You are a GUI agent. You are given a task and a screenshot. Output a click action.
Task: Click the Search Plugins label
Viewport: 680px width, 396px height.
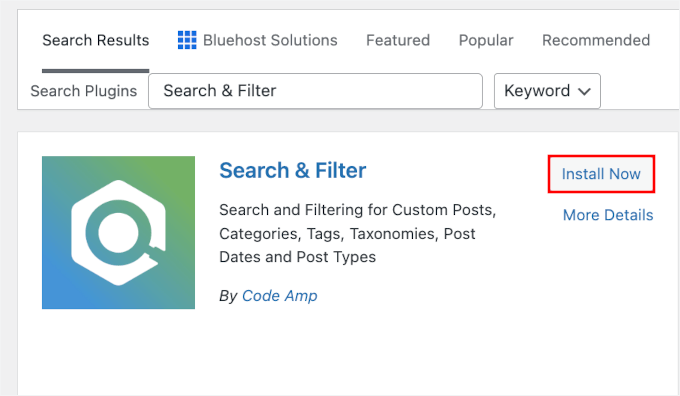[x=84, y=91]
